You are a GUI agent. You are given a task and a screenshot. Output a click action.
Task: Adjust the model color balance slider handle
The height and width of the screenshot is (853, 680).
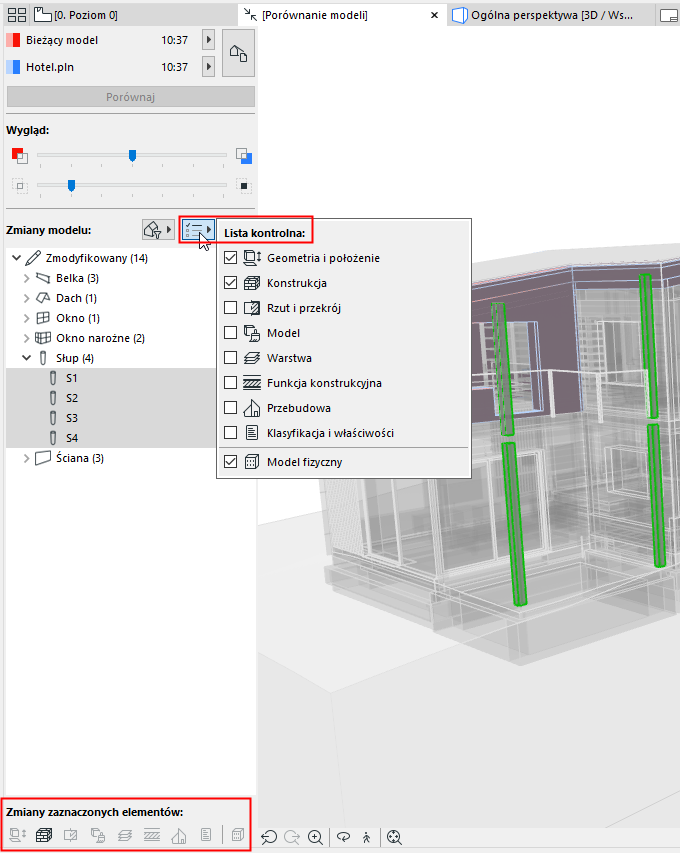[132, 156]
